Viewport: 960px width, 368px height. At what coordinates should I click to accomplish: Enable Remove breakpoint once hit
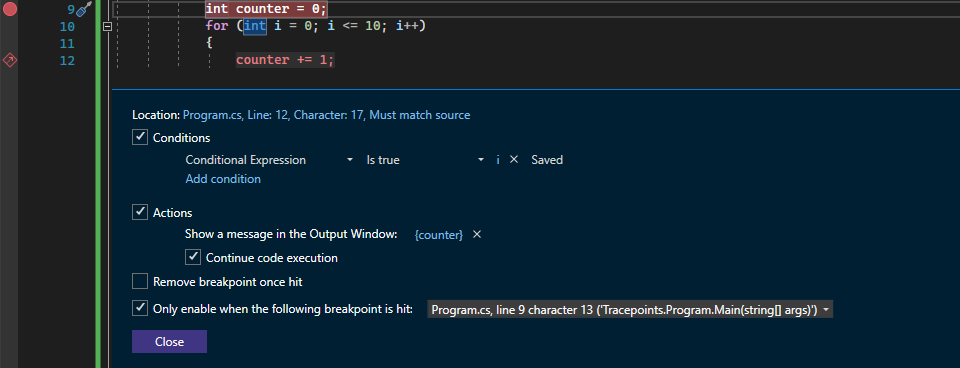(140, 282)
